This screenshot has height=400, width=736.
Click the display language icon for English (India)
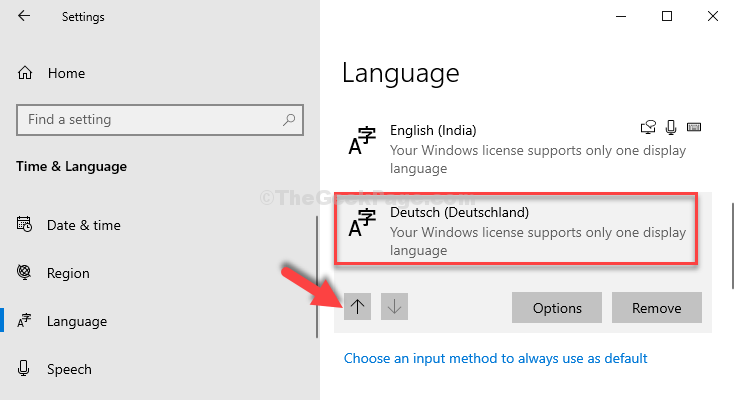(648, 127)
